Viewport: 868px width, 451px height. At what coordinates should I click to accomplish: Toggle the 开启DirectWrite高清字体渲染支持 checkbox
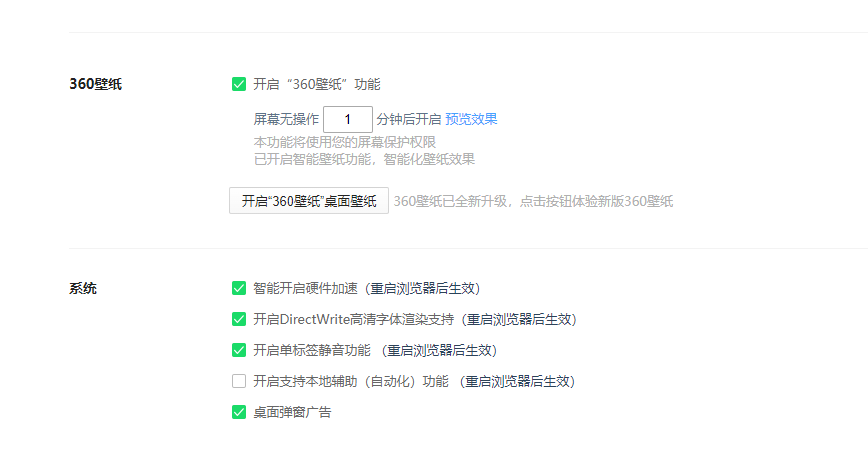(238, 319)
